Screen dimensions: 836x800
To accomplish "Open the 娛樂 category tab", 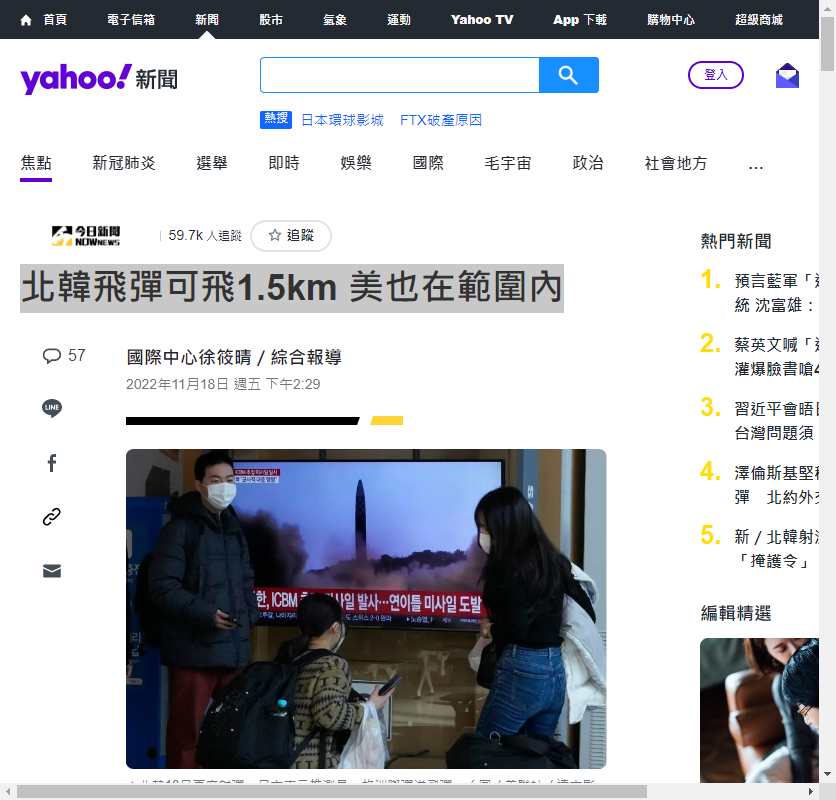I will [356, 163].
